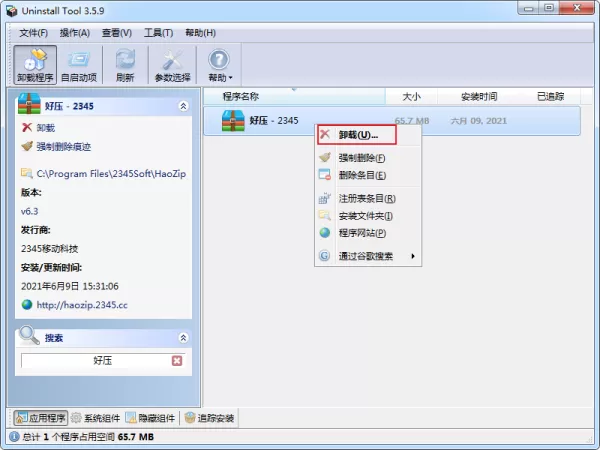Screen dimensions: 600x450
Task: Open 参数选择 preferences from the toolbar
Action: (x=173, y=65)
